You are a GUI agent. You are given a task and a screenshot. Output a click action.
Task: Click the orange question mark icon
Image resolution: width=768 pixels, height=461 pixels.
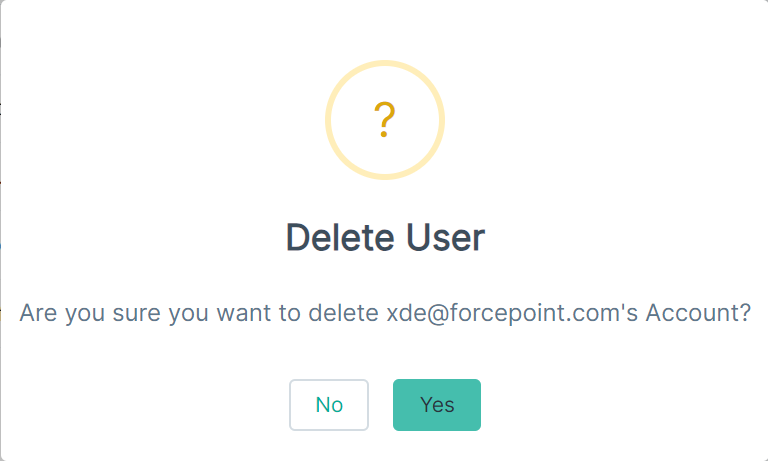[x=384, y=120]
